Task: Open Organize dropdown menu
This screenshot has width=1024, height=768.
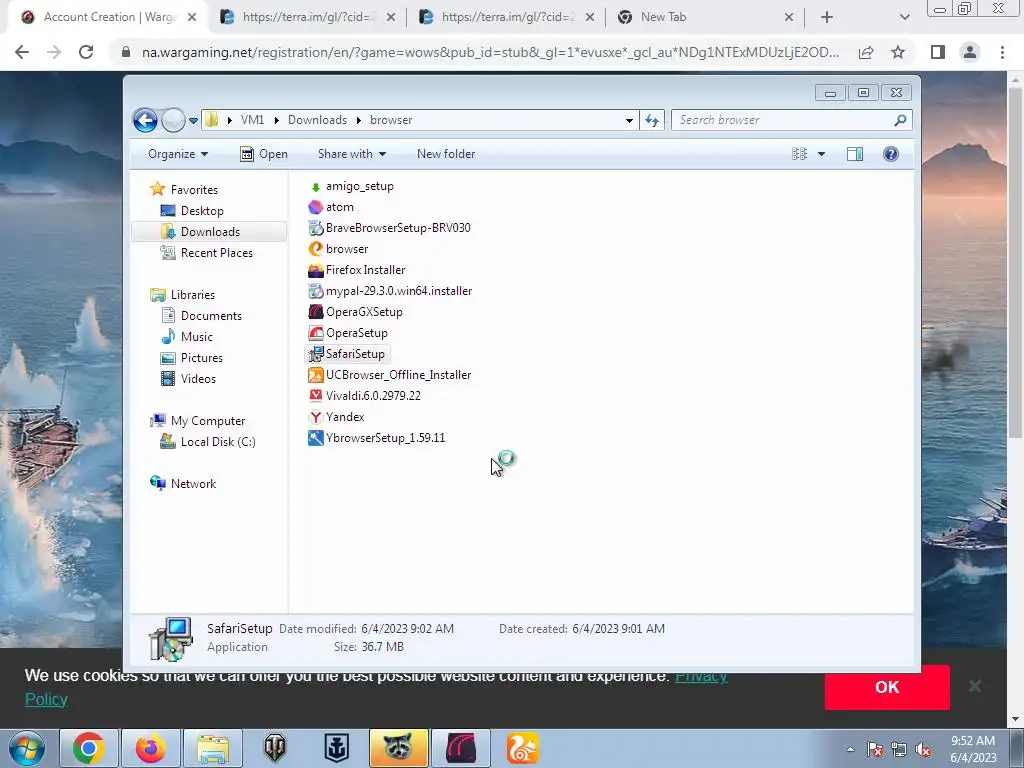Action: pyautogui.click(x=178, y=154)
